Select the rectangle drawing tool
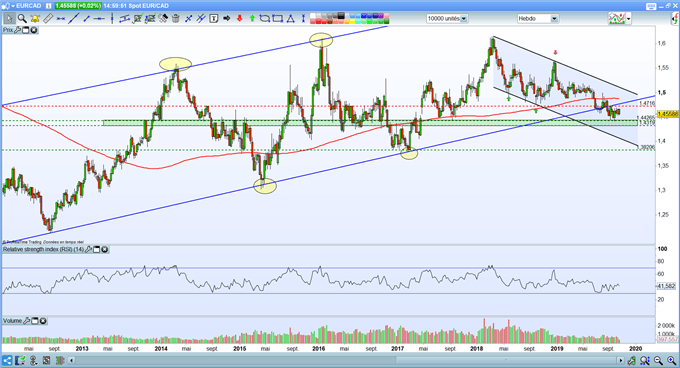 [x=277, y=19]
